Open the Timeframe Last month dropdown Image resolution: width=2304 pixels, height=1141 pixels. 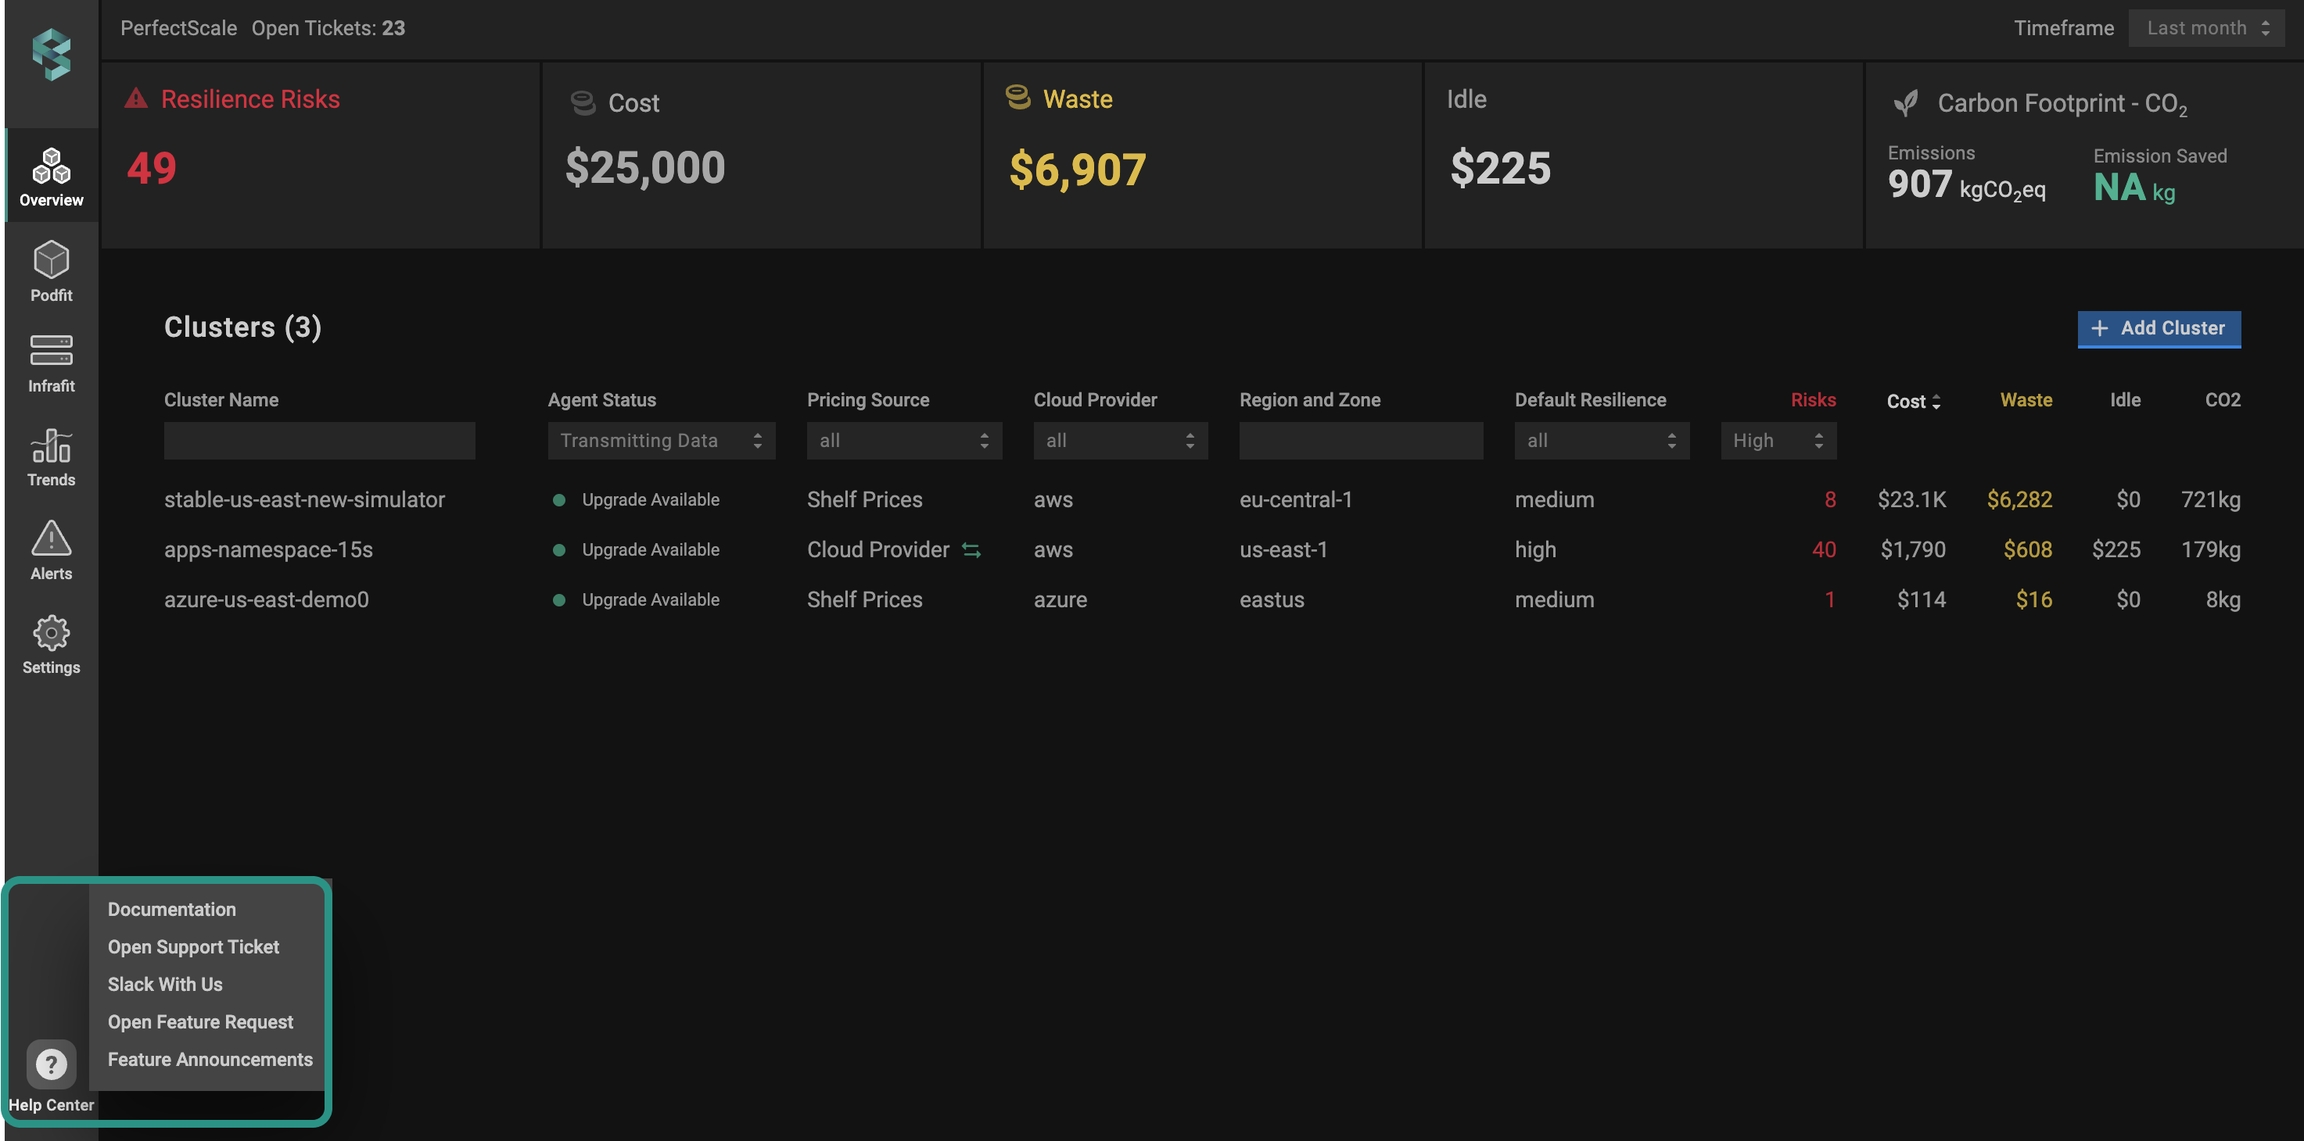(2206, 28)
